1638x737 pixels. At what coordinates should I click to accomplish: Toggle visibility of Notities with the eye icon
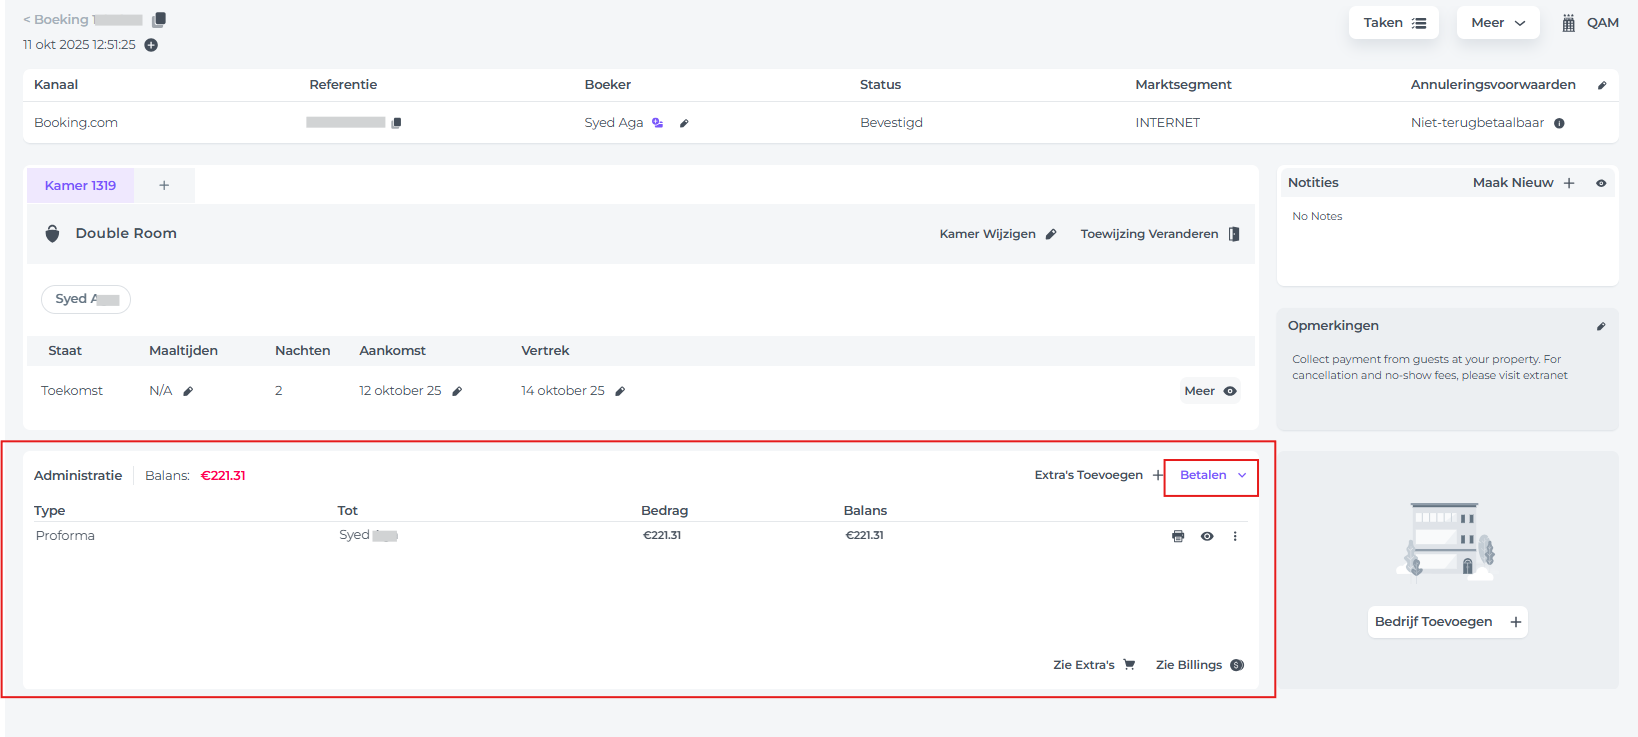1601,183
